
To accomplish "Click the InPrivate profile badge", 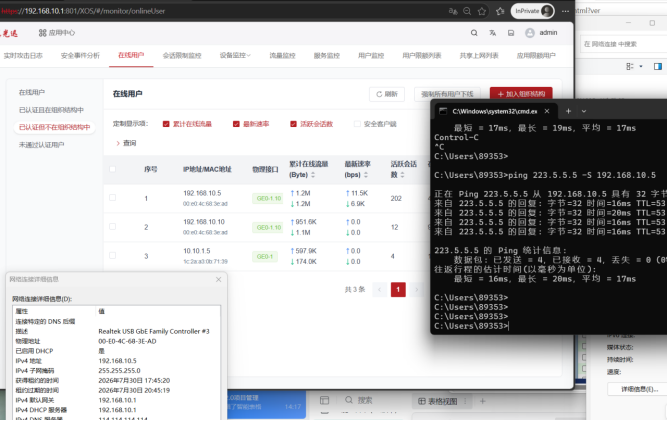I will click(533, 11).
